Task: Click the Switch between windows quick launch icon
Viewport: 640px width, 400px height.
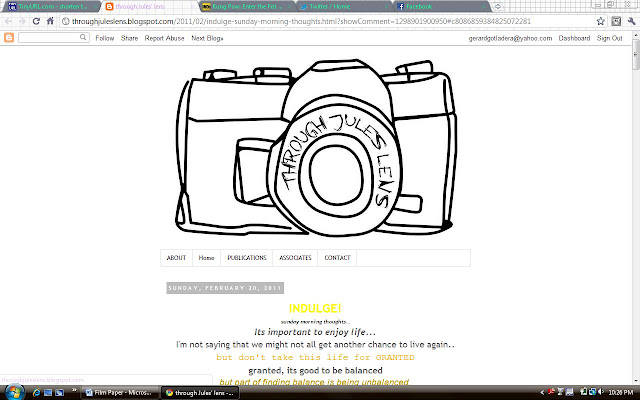Action: (60, 393)
